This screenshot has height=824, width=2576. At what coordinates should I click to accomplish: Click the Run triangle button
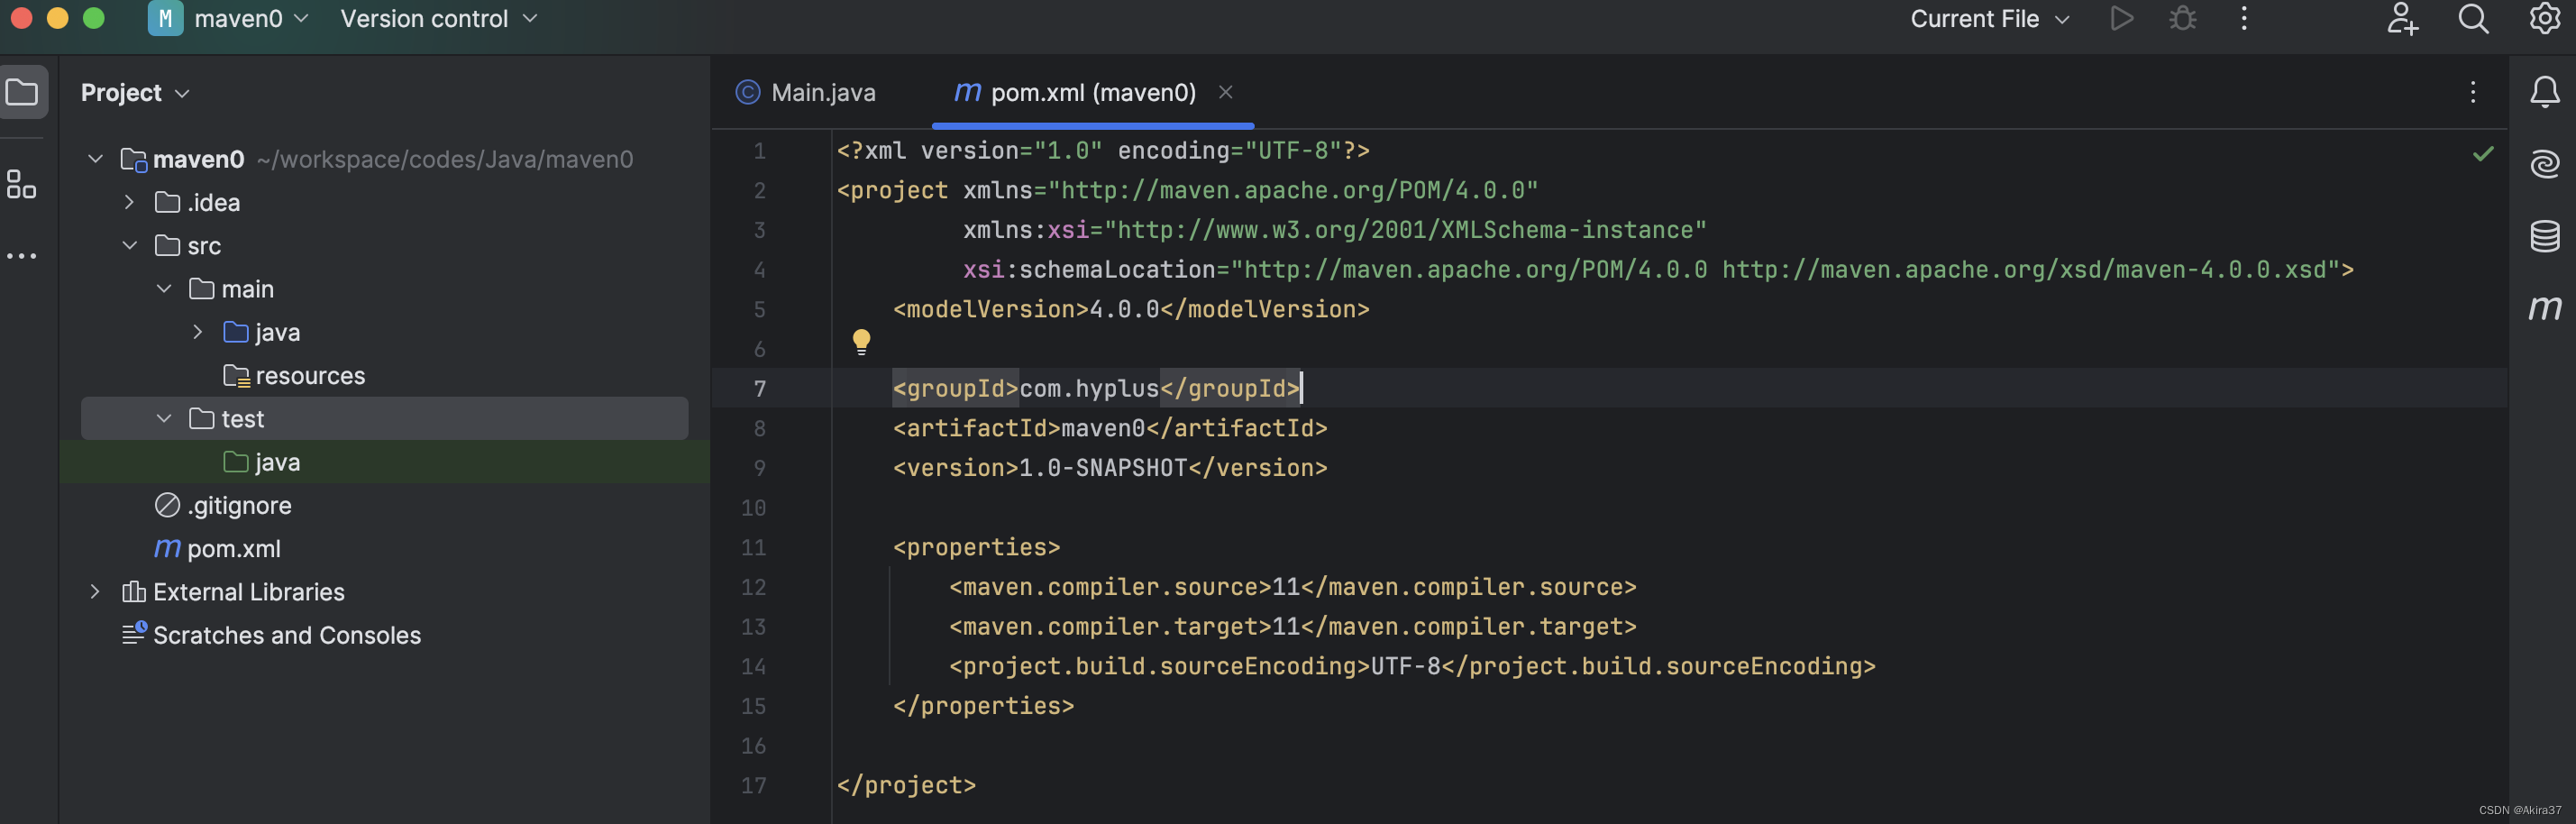2121,19
